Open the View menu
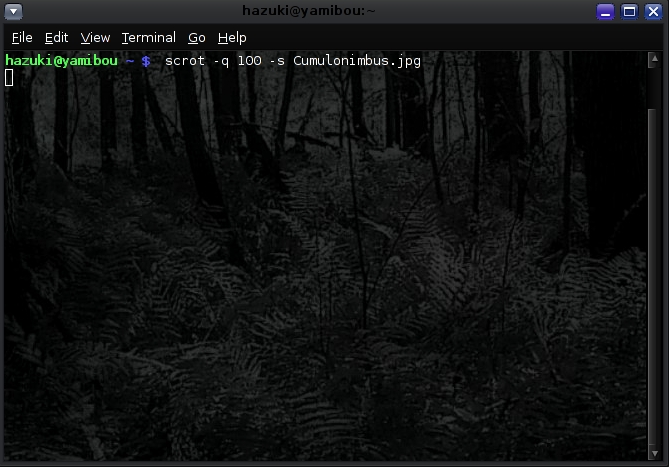Viewport: 669px width, 467px height. (95, 38)
